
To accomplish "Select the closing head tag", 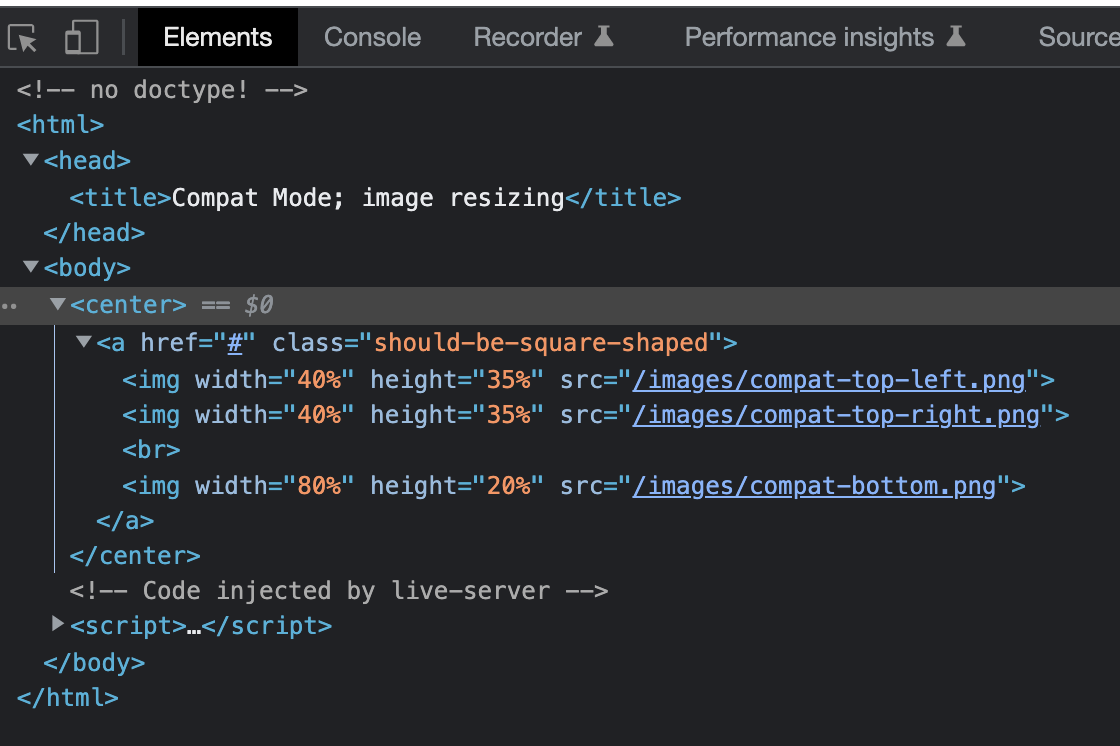I will (94, 233).
